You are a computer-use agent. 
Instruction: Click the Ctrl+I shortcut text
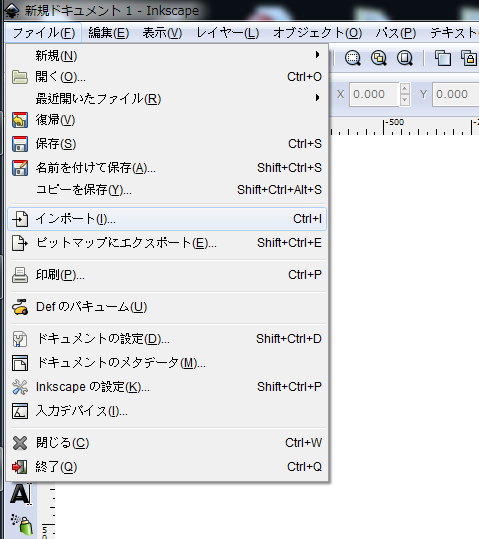pyautogui.click(x=307, y=219)
